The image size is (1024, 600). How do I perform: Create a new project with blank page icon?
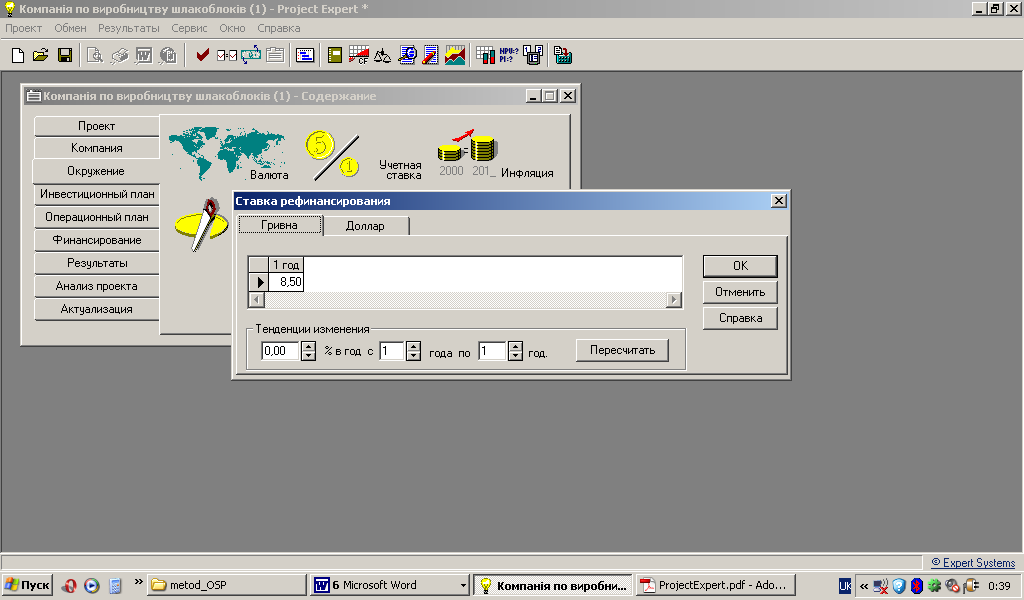pos(18,55)
